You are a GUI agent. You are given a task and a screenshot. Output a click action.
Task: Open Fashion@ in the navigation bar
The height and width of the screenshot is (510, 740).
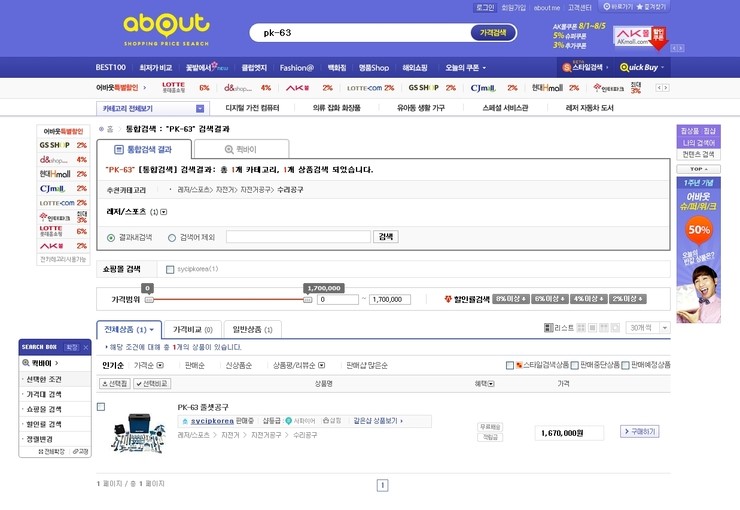point(296,68)
